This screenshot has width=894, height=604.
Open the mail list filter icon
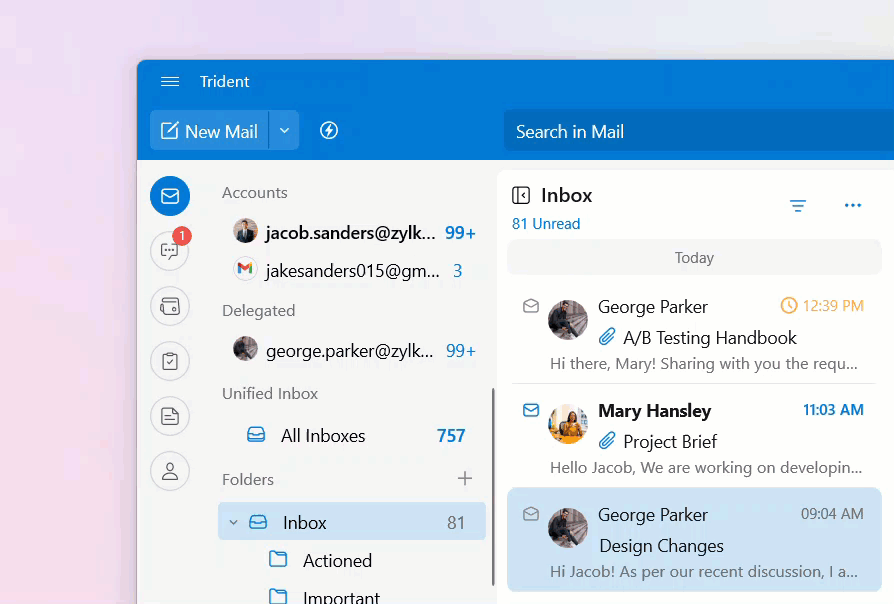798,205
